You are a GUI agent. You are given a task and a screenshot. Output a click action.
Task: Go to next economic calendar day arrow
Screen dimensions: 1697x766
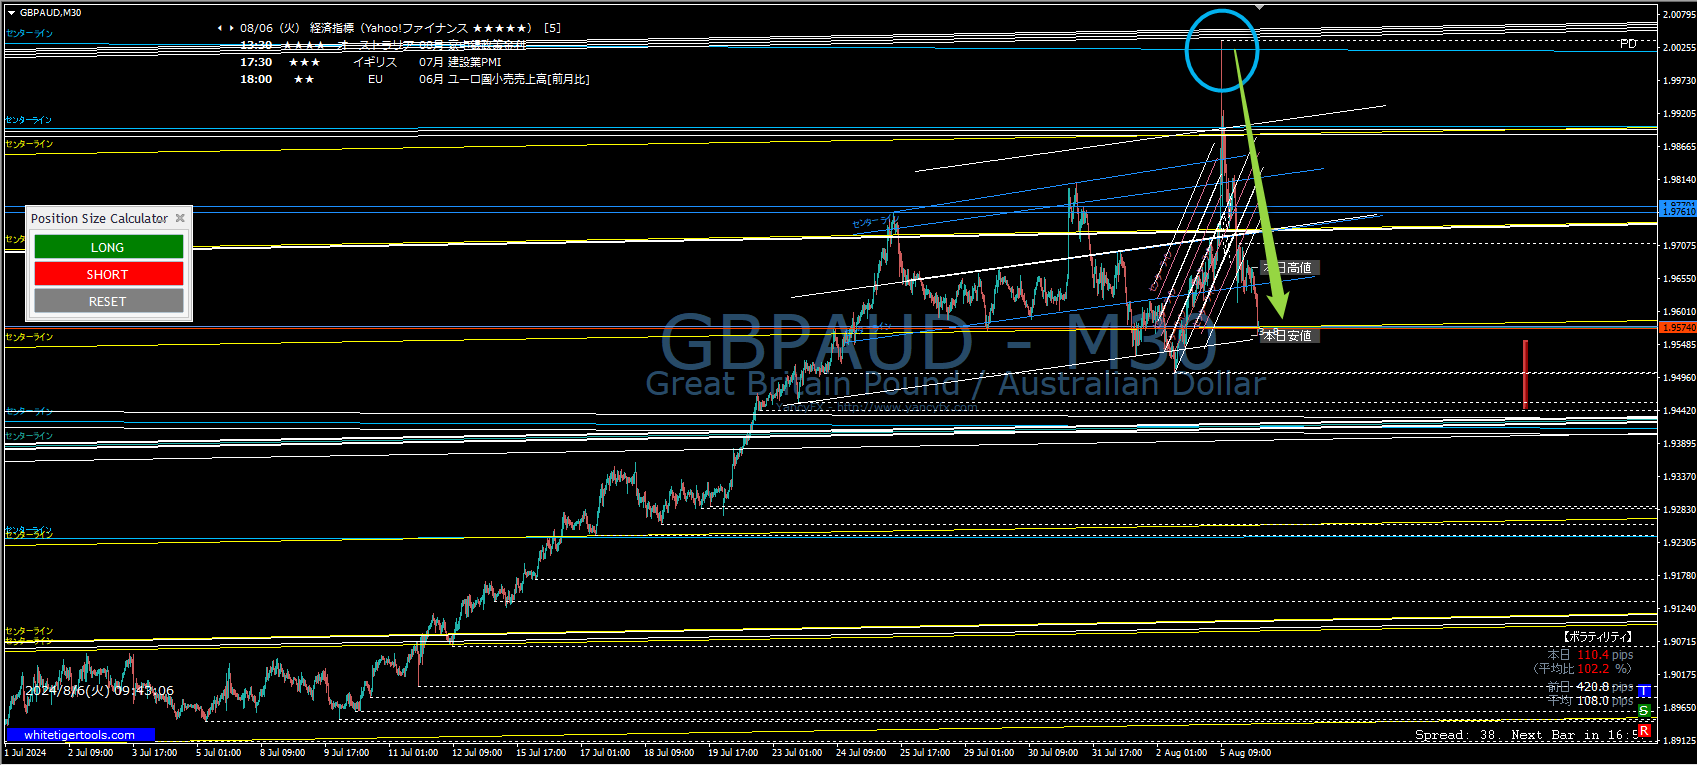pos(232,28)
